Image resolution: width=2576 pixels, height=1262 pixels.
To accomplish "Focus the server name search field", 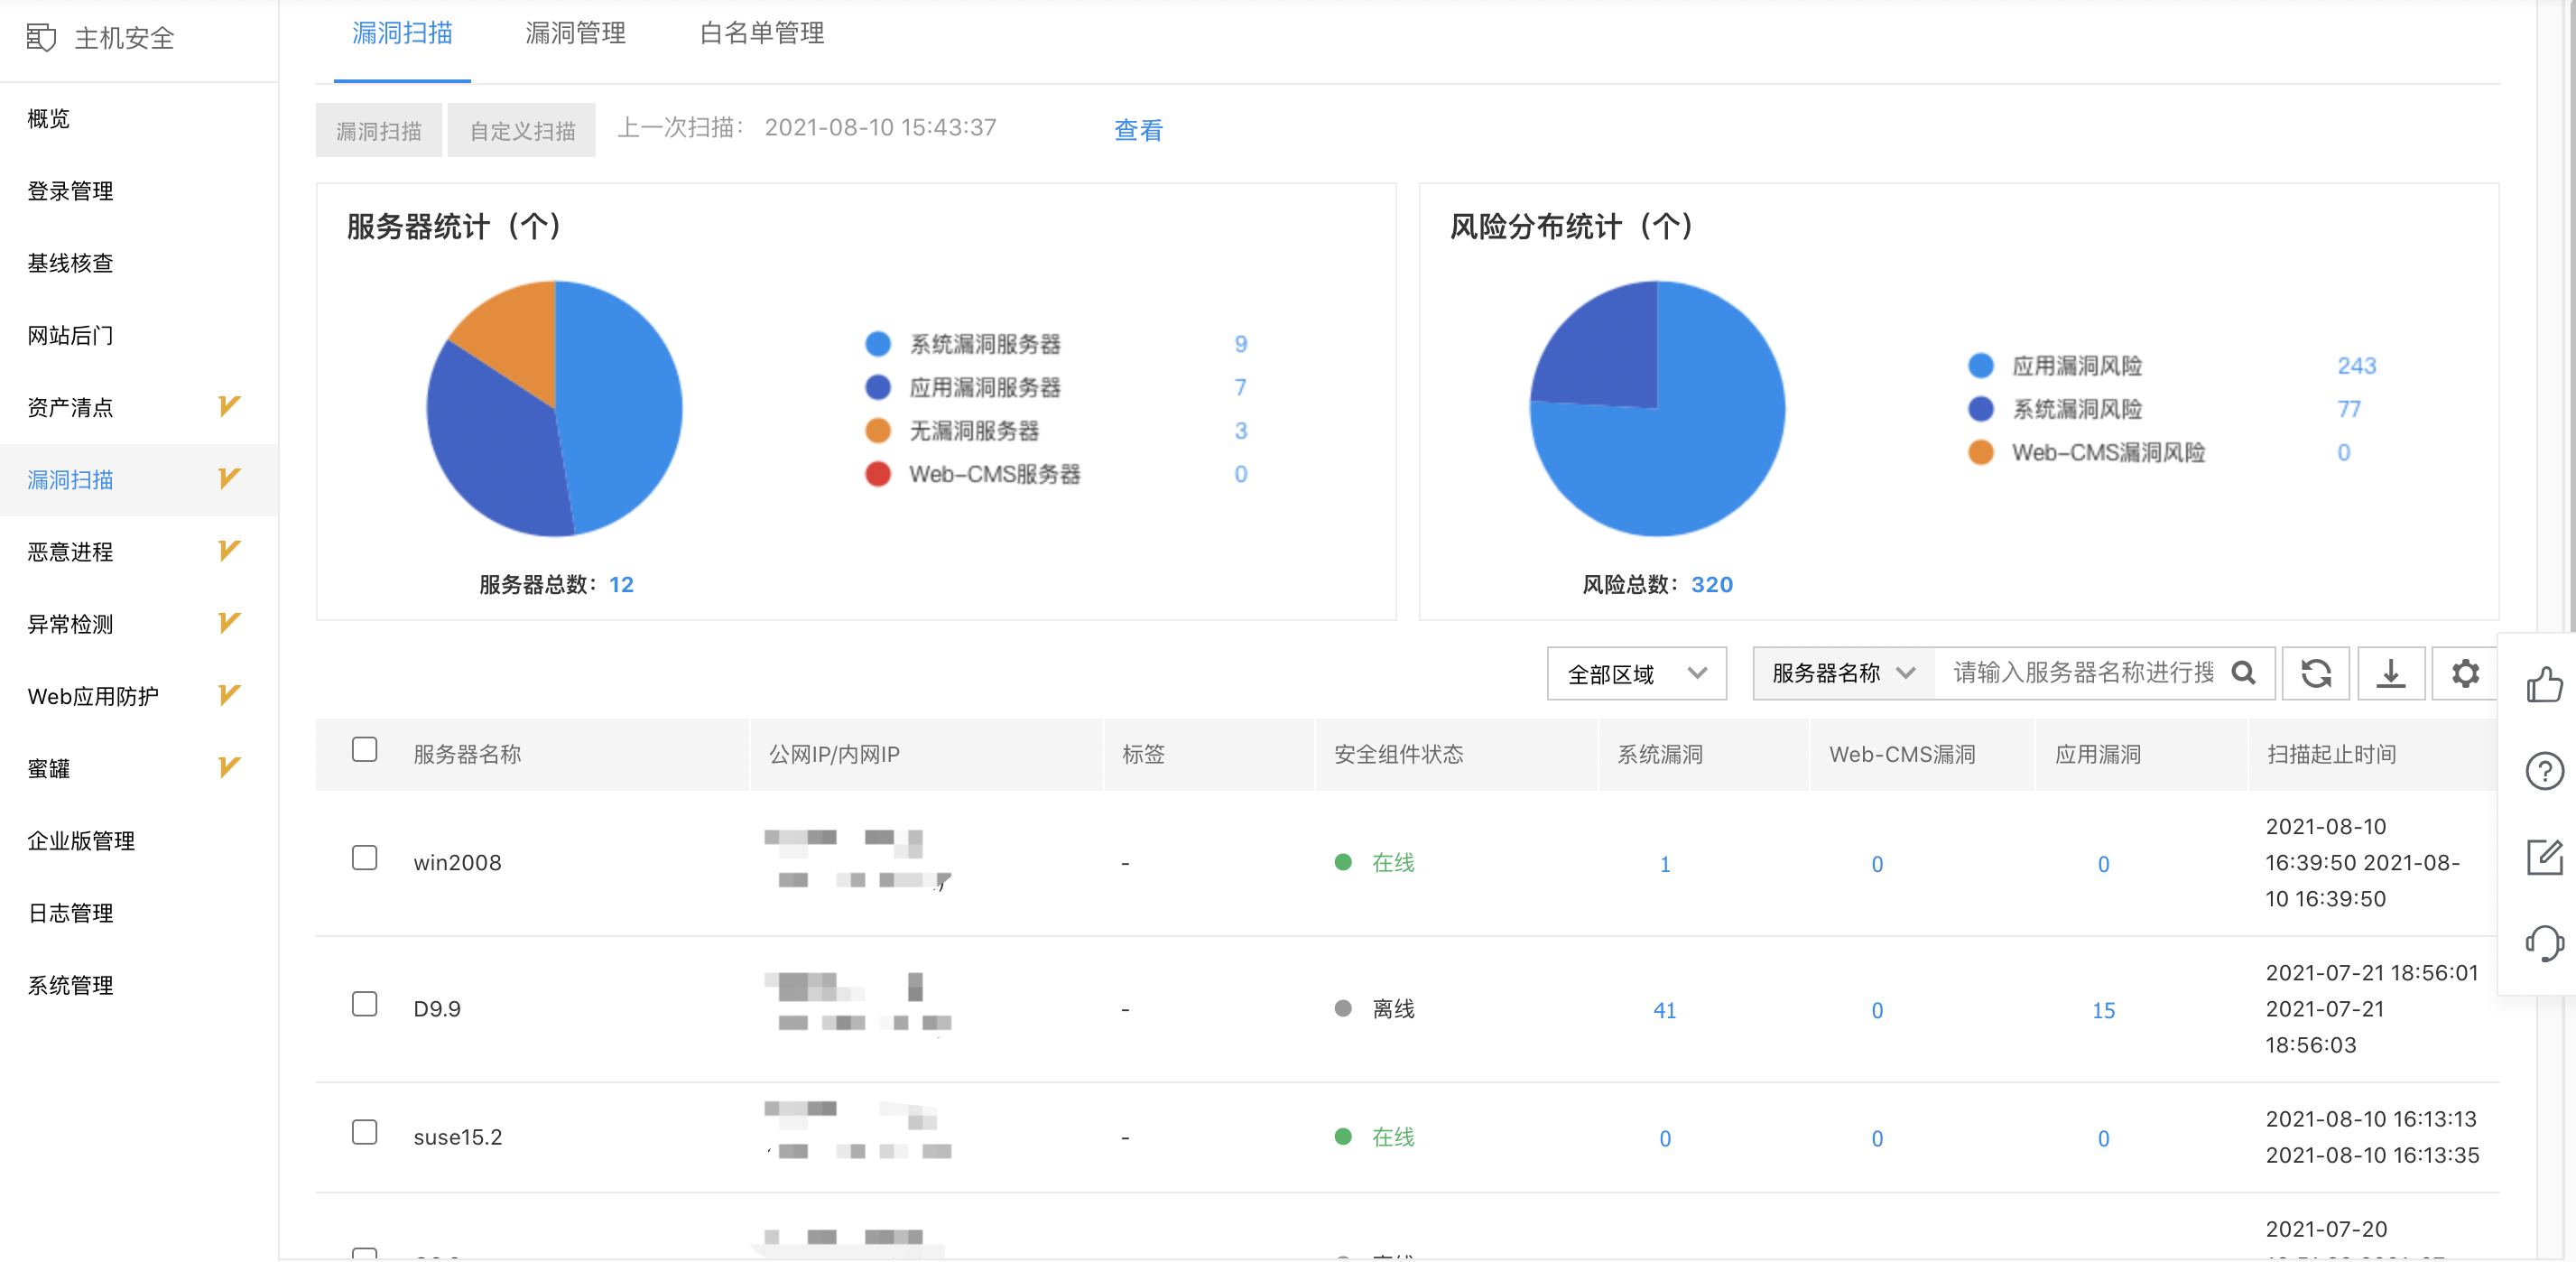I will (2082, 673).
